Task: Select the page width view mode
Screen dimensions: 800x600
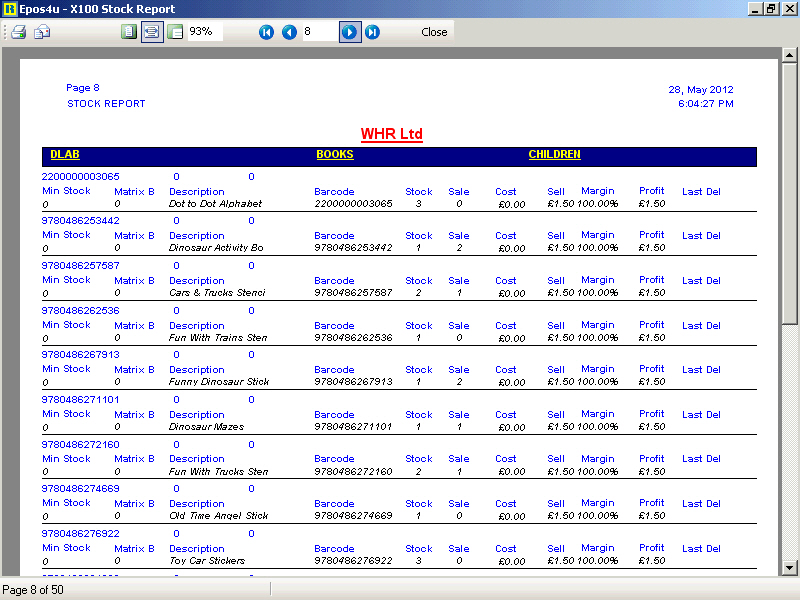Action: point(152,32)
